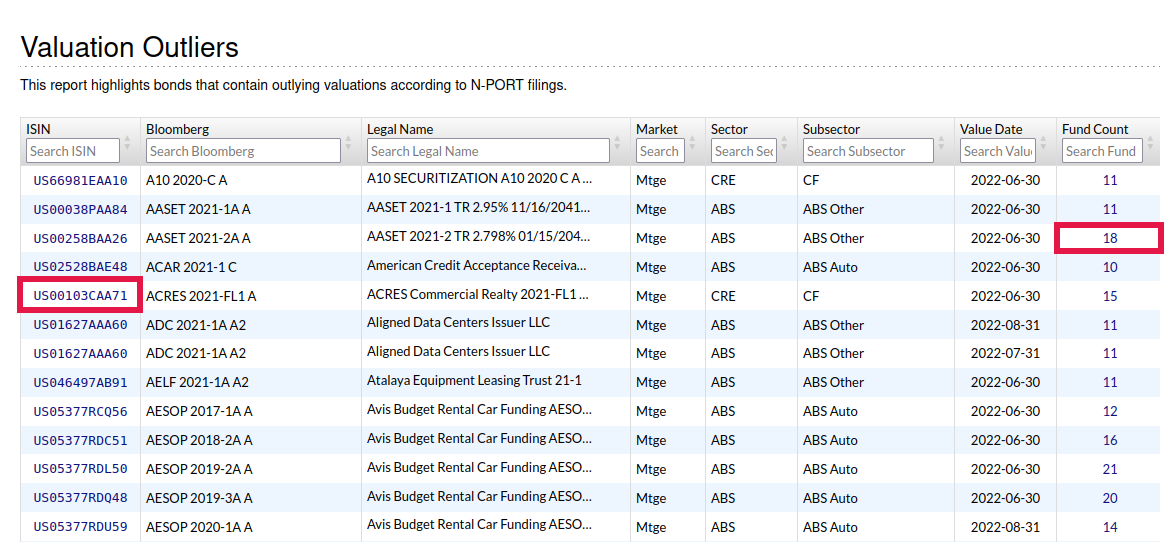Focus the Search ISIN filter box
1174x542 pixels.
coord(73,151)
